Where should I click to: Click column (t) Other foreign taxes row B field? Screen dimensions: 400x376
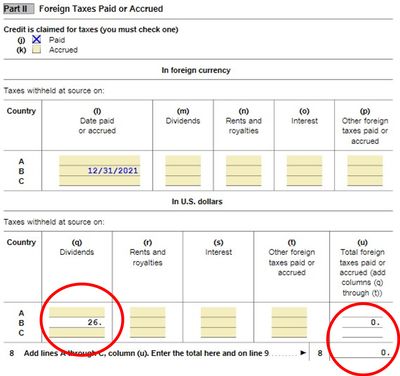pos(289,322)
